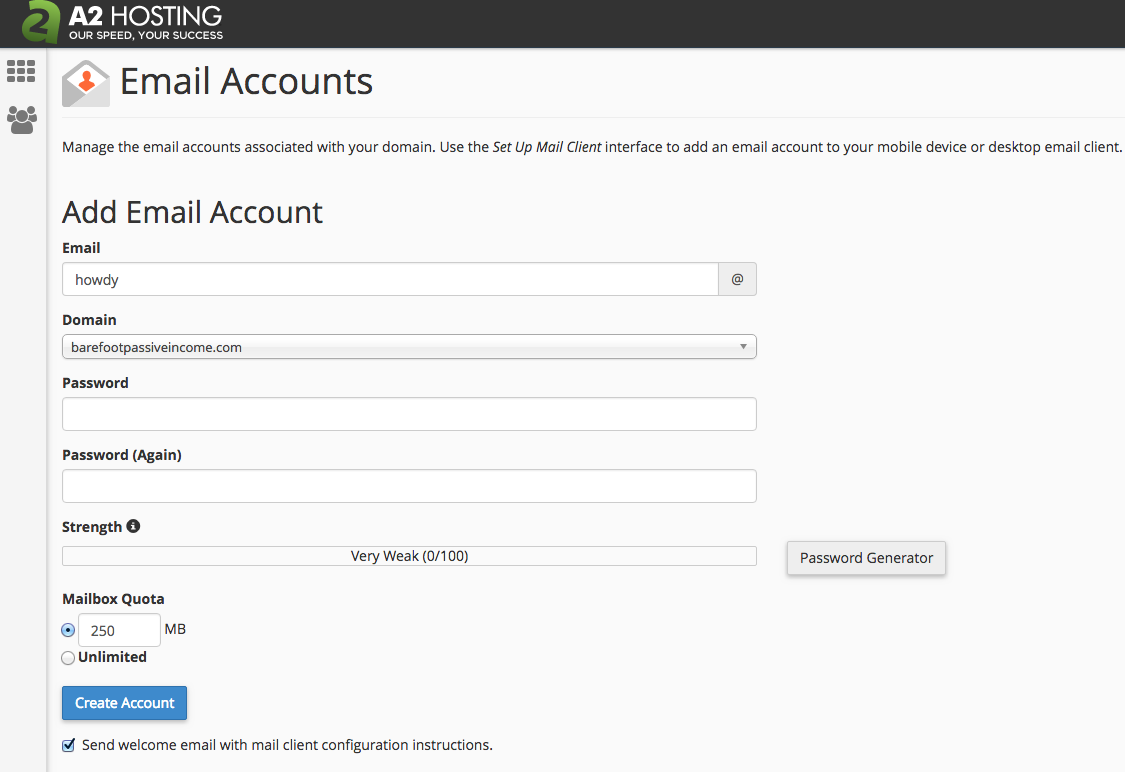1125x772 pixels.
Task: Click the Email Accounts envelope icon
Action: pos(86,83)
